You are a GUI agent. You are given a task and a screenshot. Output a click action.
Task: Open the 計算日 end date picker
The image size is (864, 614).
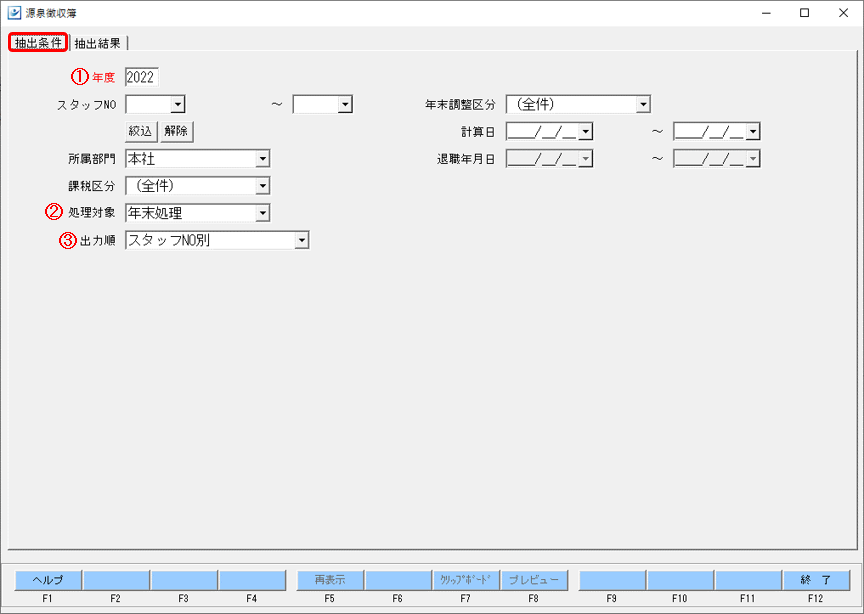(753, 132)
